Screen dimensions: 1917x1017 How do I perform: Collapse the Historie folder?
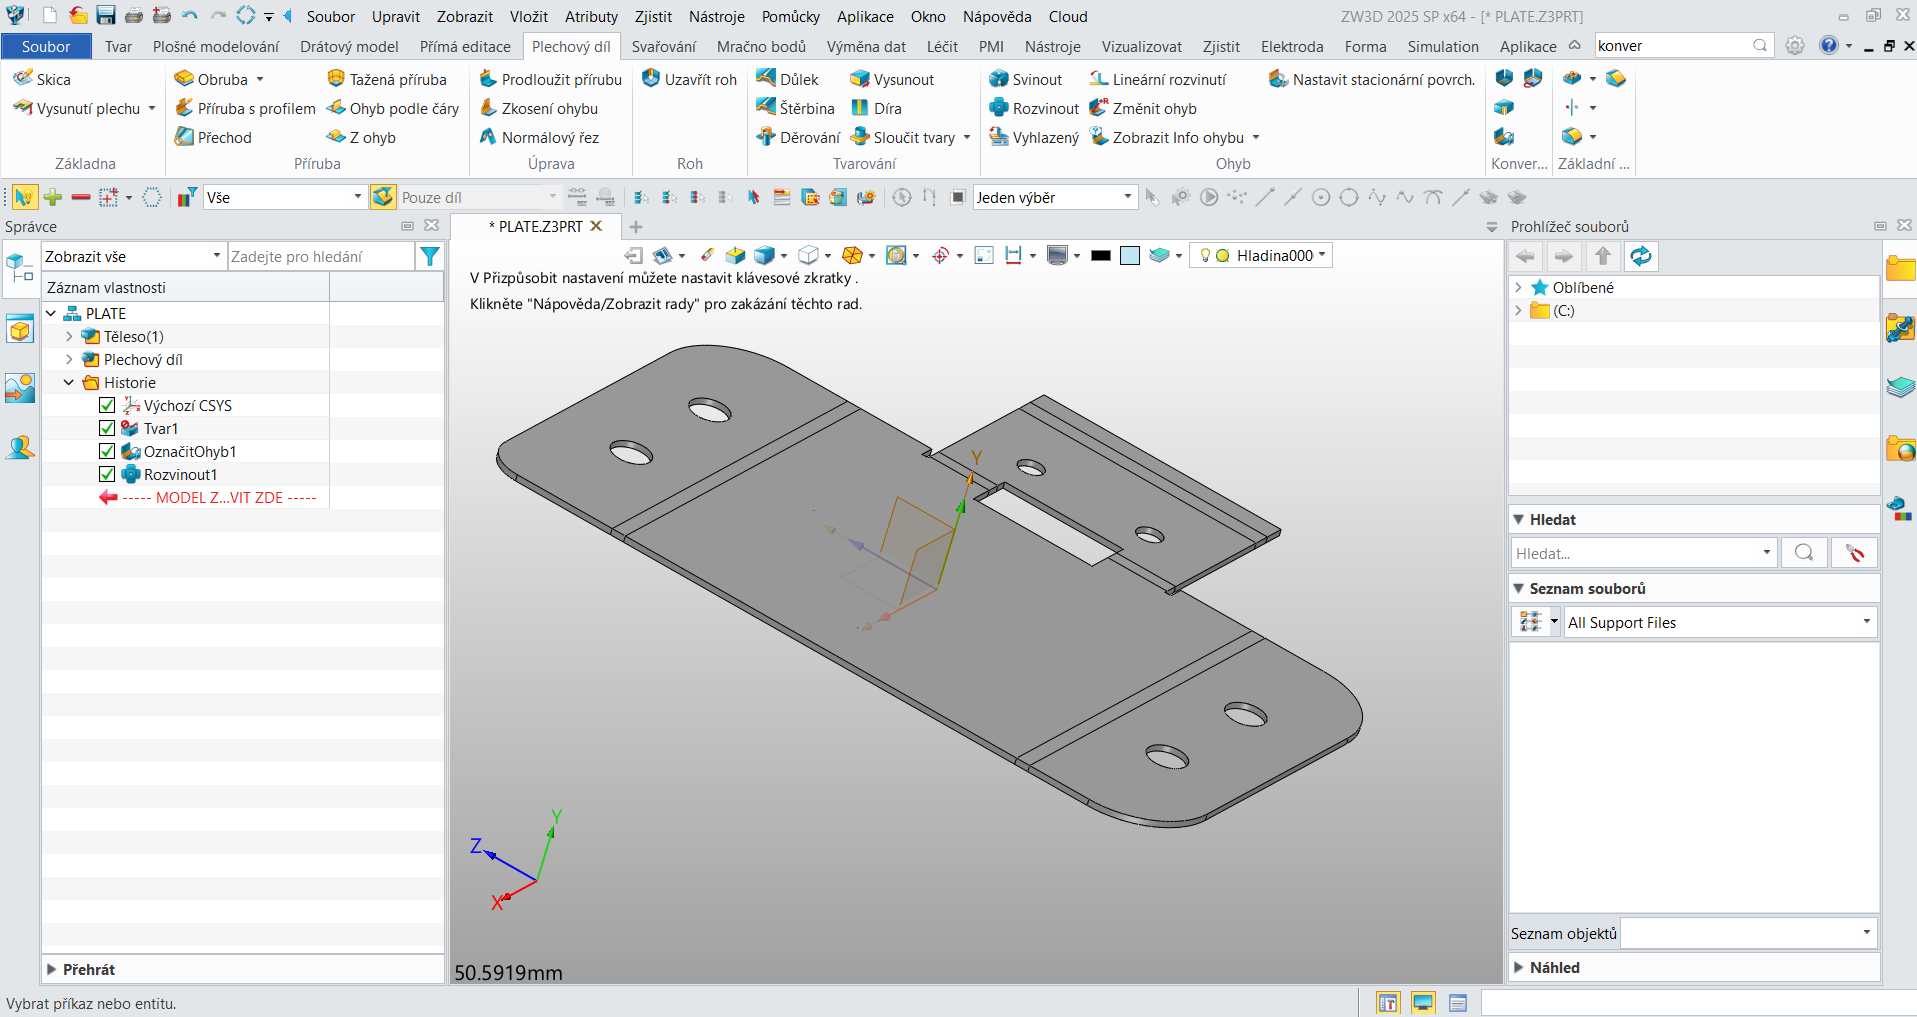(69, 382)
